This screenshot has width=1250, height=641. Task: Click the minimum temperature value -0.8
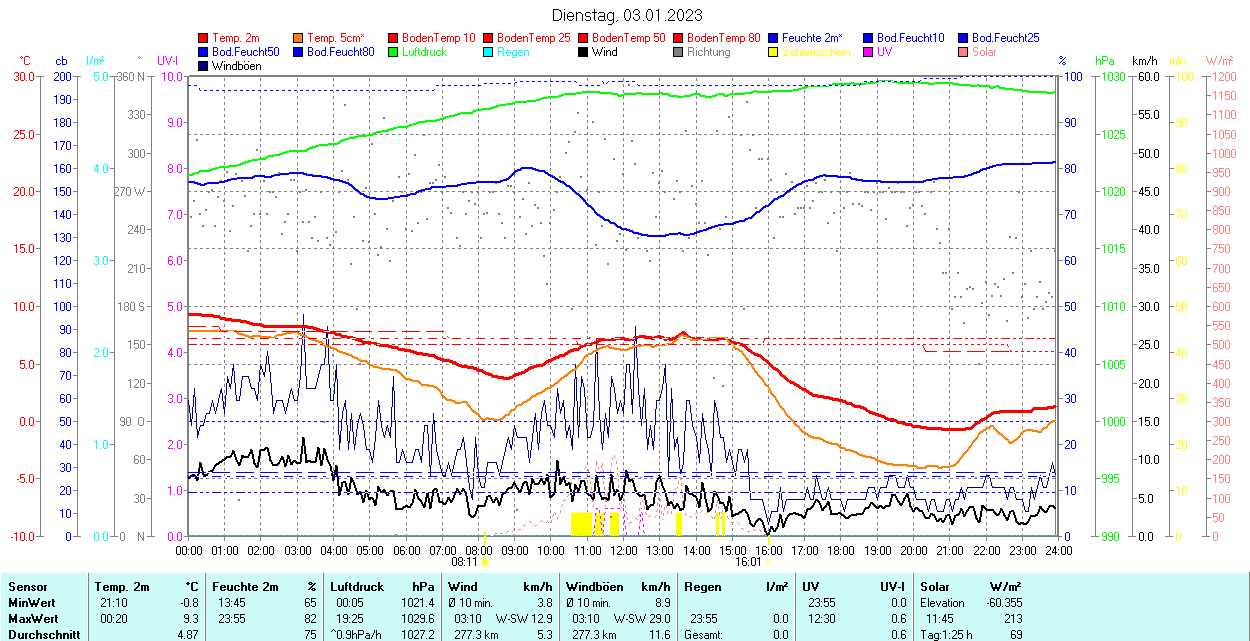(190, 603)
